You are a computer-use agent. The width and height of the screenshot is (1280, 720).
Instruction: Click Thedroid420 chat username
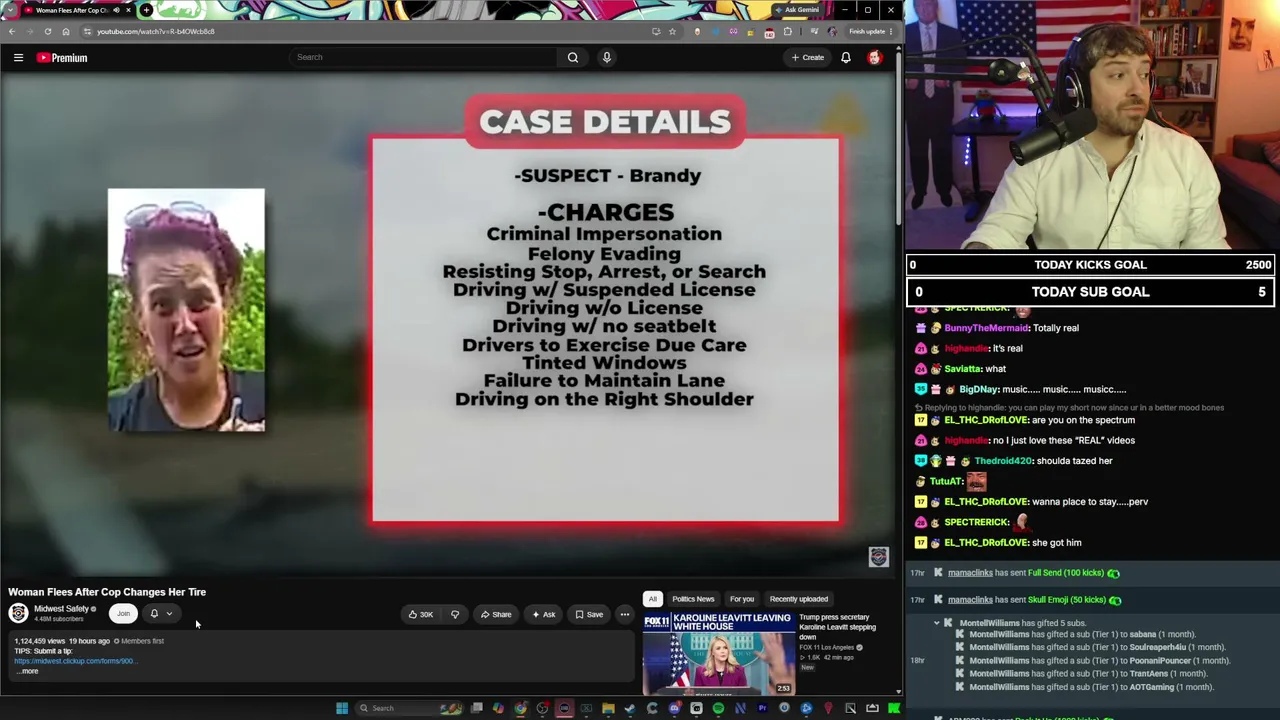pyautogui.click(x=1001, y=461)
